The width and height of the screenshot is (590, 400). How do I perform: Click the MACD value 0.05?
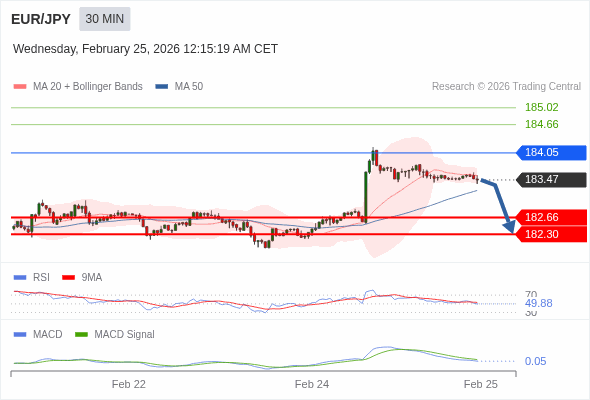(x=535, y=361)
